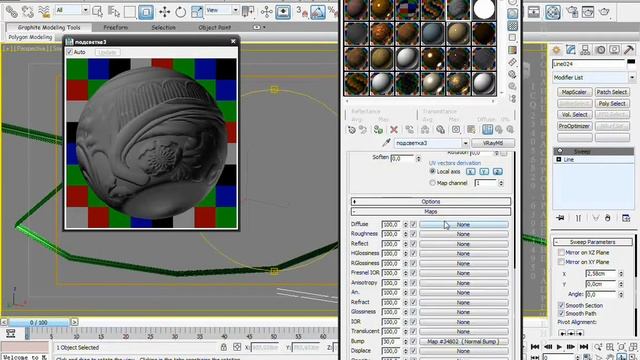Open the Motion command panel tab
640x360 pixels.
tap(600, 50)
